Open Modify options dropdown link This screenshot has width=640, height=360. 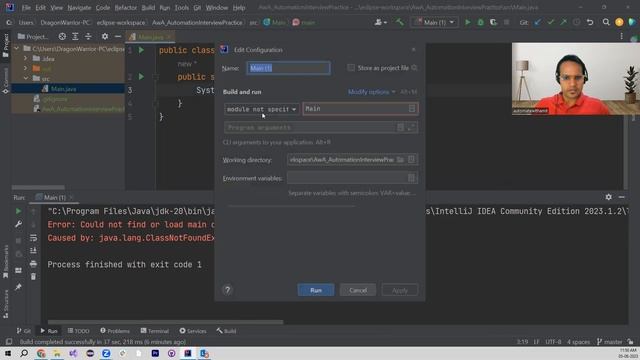click(x=371, y=92)
